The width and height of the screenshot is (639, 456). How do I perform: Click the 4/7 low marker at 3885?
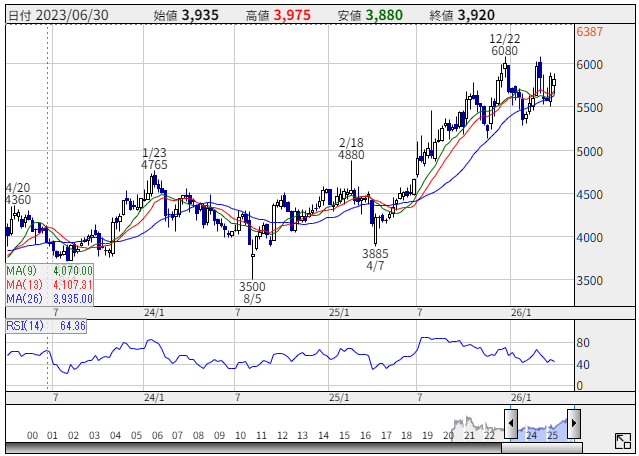375,260
